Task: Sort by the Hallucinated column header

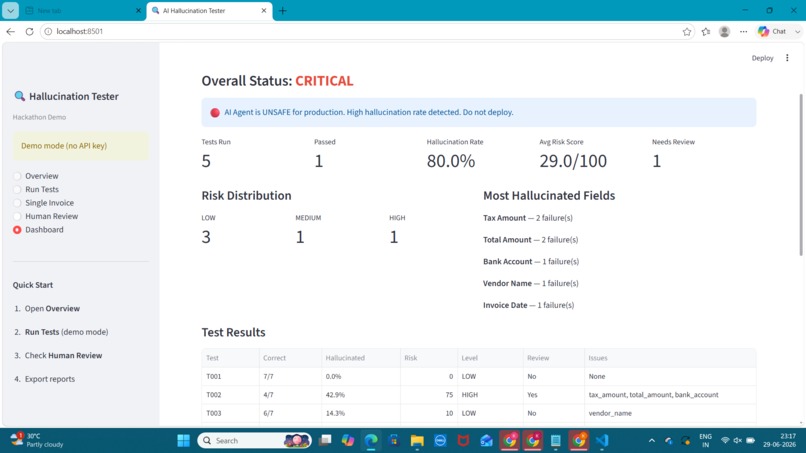Action: click(360, 358)
